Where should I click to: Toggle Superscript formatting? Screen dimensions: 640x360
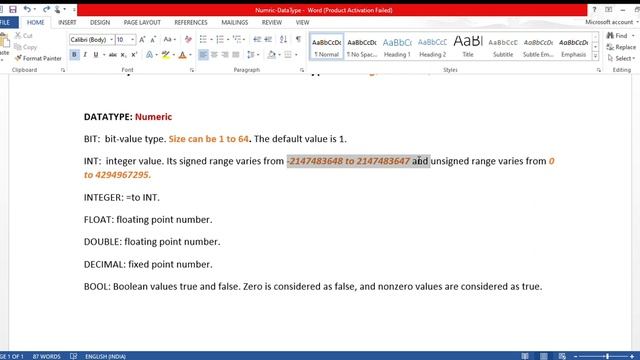pos(134,55)
